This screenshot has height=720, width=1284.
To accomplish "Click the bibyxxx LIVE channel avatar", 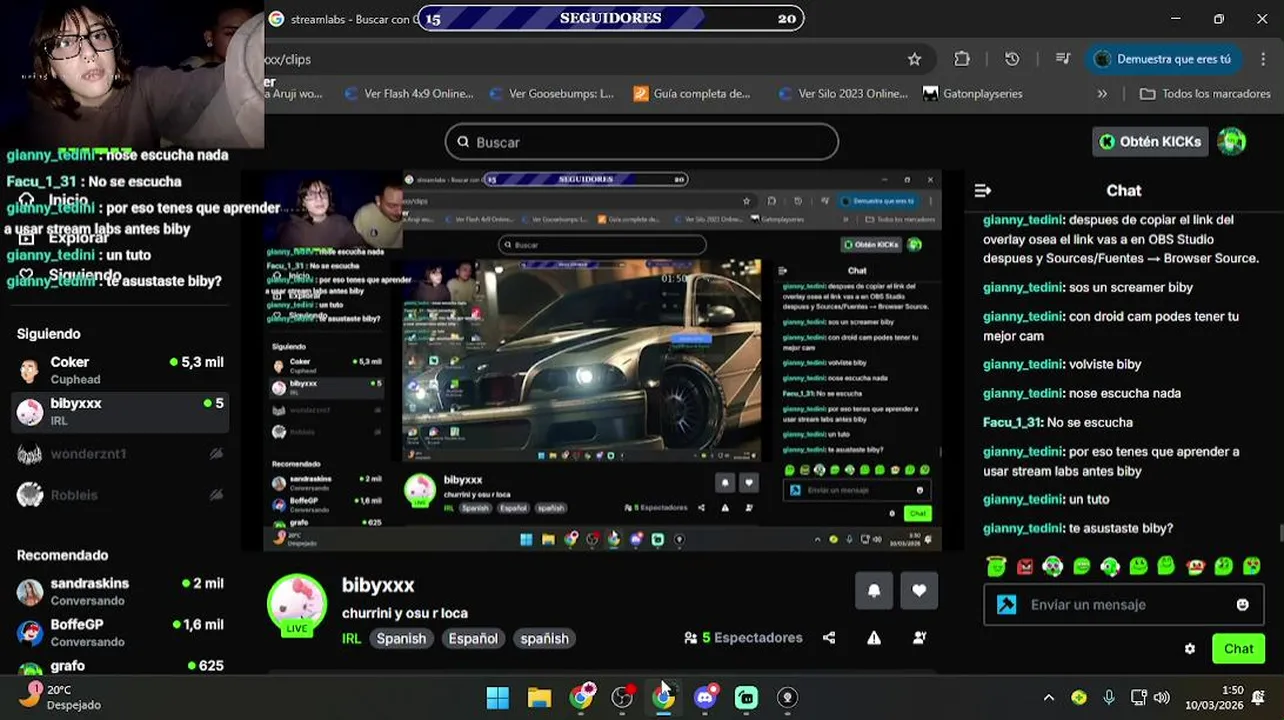I will [297, 605].
